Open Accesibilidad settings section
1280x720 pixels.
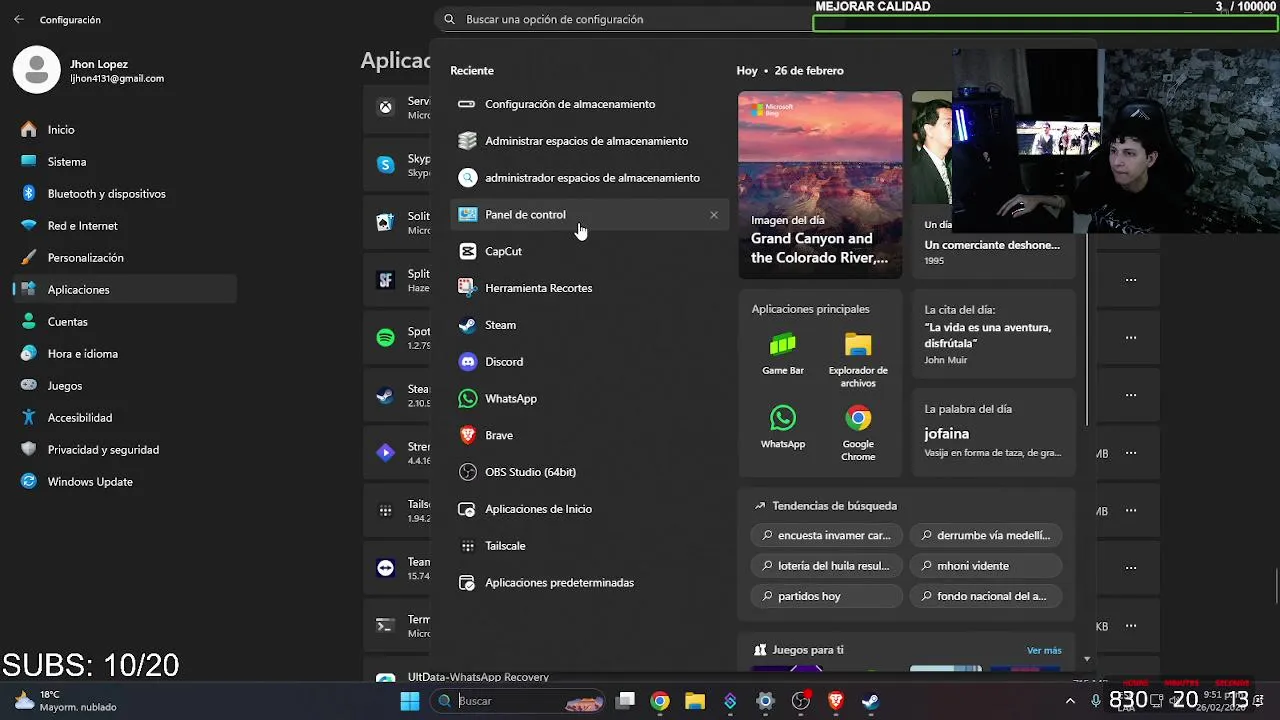[x=125, y=418]
